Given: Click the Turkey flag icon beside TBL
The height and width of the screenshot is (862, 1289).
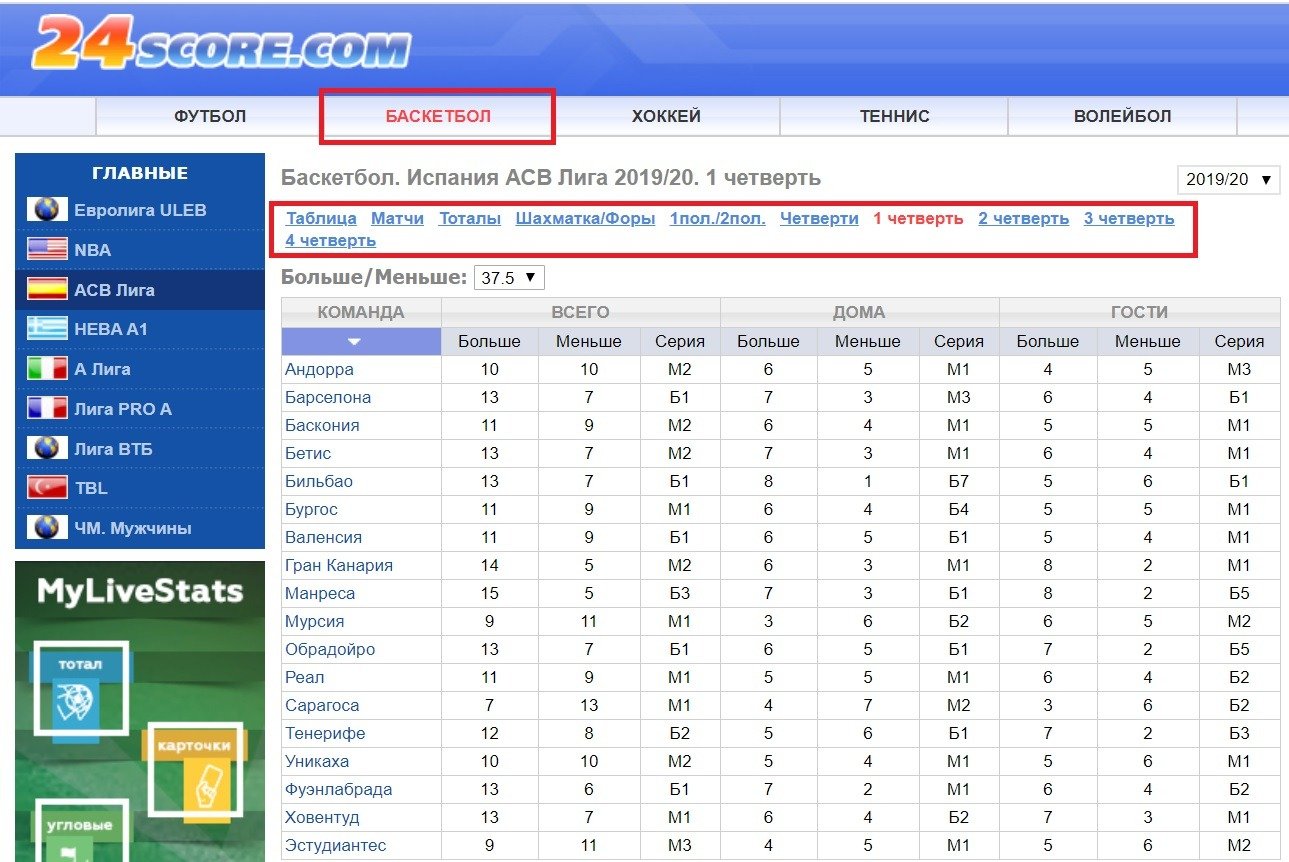Looking at the screenshot, I should pos(46,488).
